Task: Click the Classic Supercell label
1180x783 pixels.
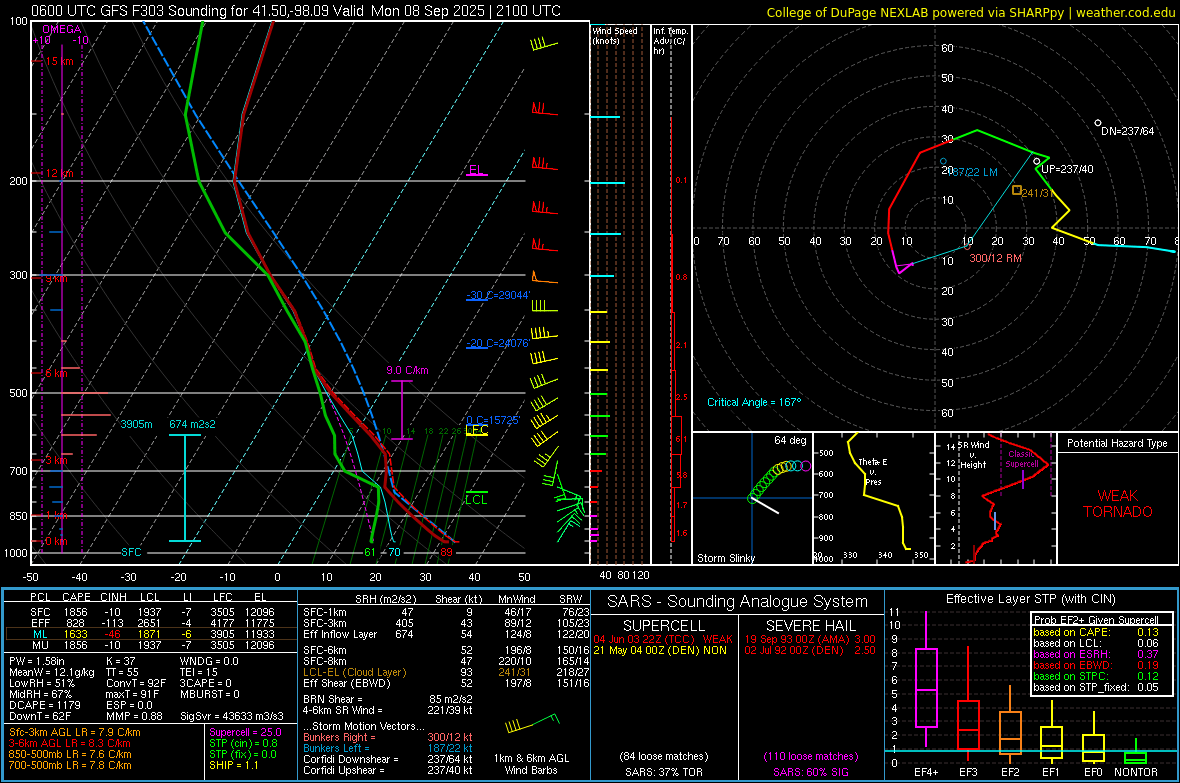Action: point(1022,459)
